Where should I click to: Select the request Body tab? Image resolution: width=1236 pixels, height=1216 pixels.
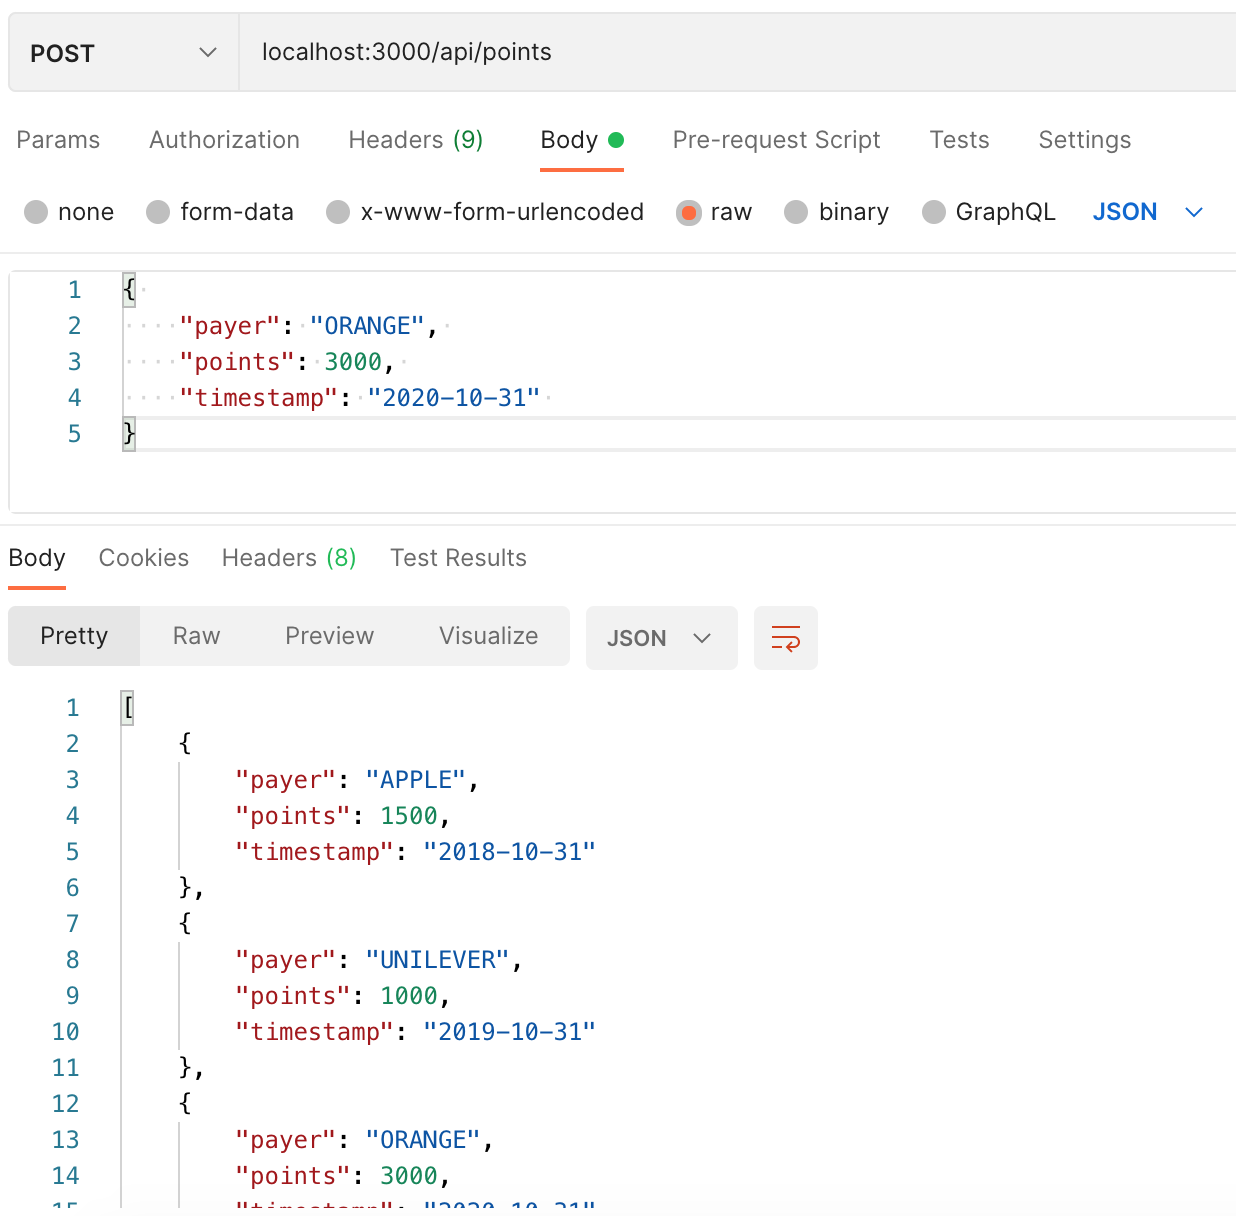[581, 140]
